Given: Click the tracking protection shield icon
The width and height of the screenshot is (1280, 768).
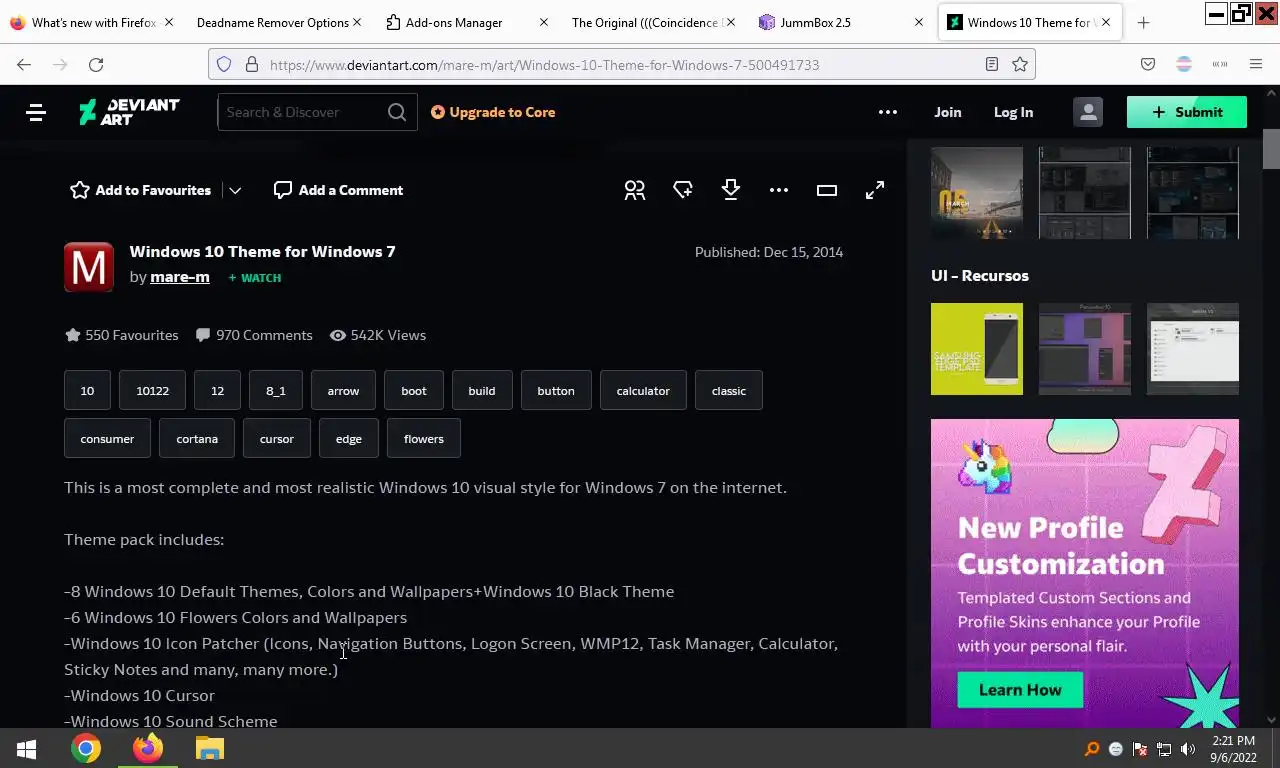Looking at the screenshot, I should point(224,64).
